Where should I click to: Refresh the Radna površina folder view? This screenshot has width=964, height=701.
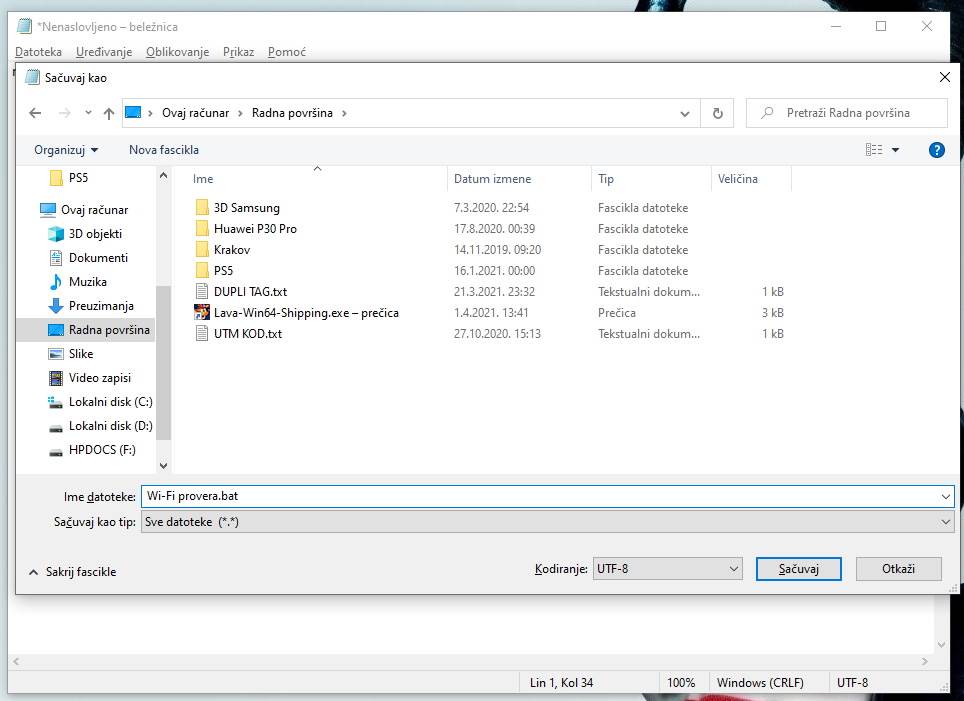click(717, 114)
